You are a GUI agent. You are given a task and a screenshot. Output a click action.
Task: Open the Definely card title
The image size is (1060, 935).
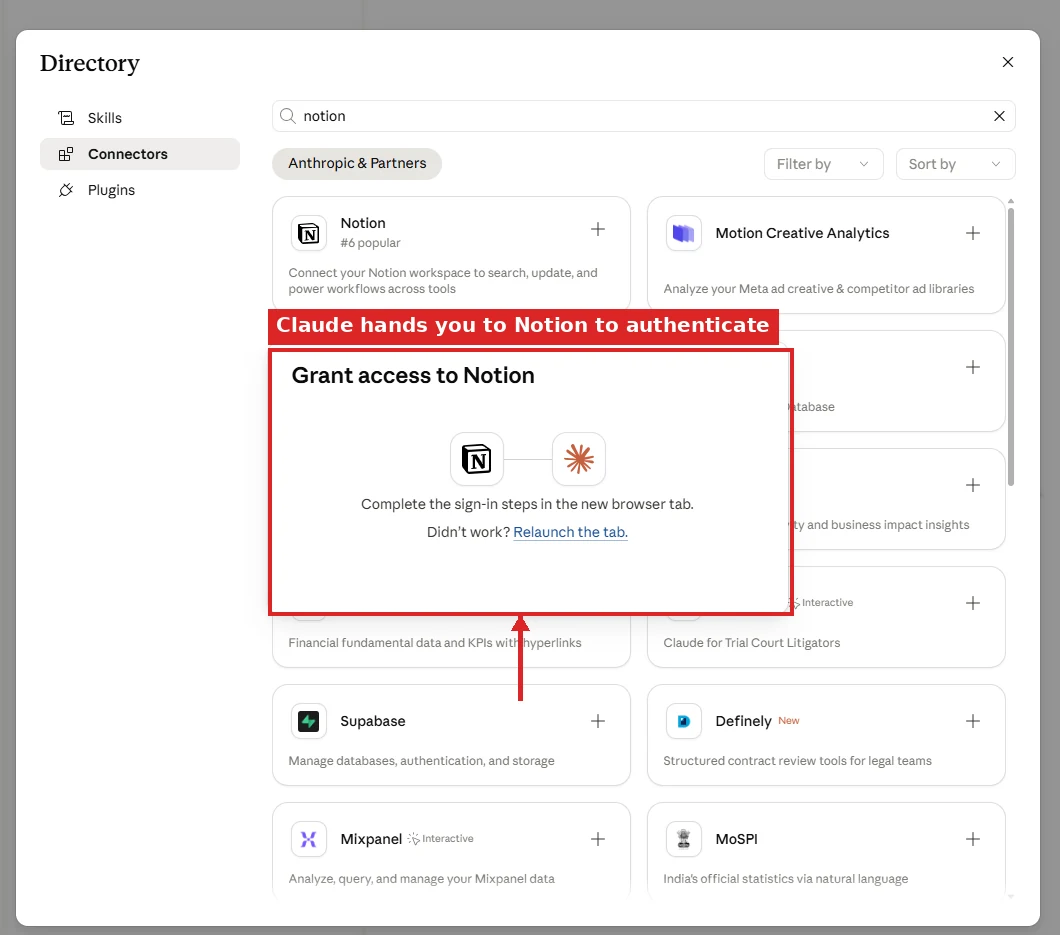click(743, 721)
